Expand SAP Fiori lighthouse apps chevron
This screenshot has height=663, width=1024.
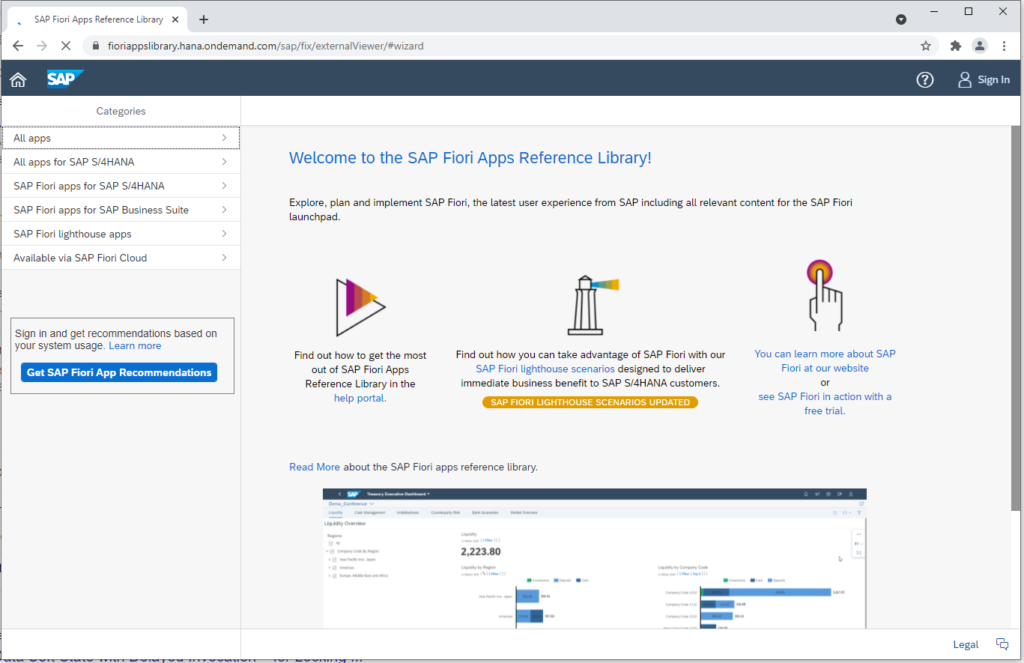224,234
